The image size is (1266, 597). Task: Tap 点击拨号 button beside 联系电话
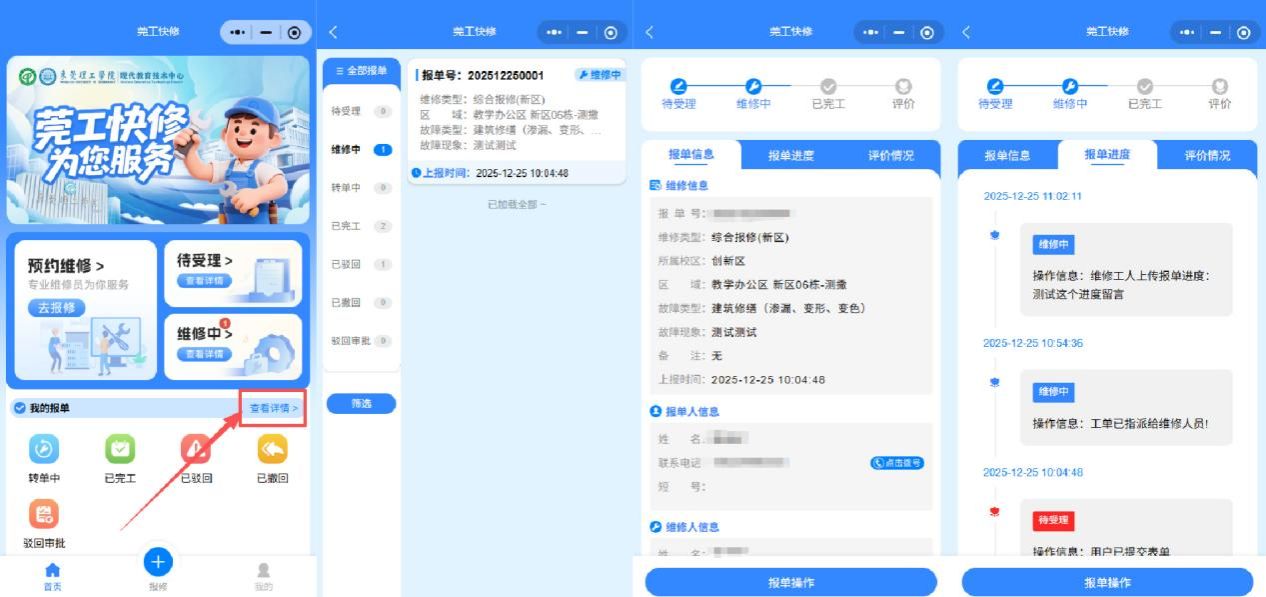click(896, 463)
